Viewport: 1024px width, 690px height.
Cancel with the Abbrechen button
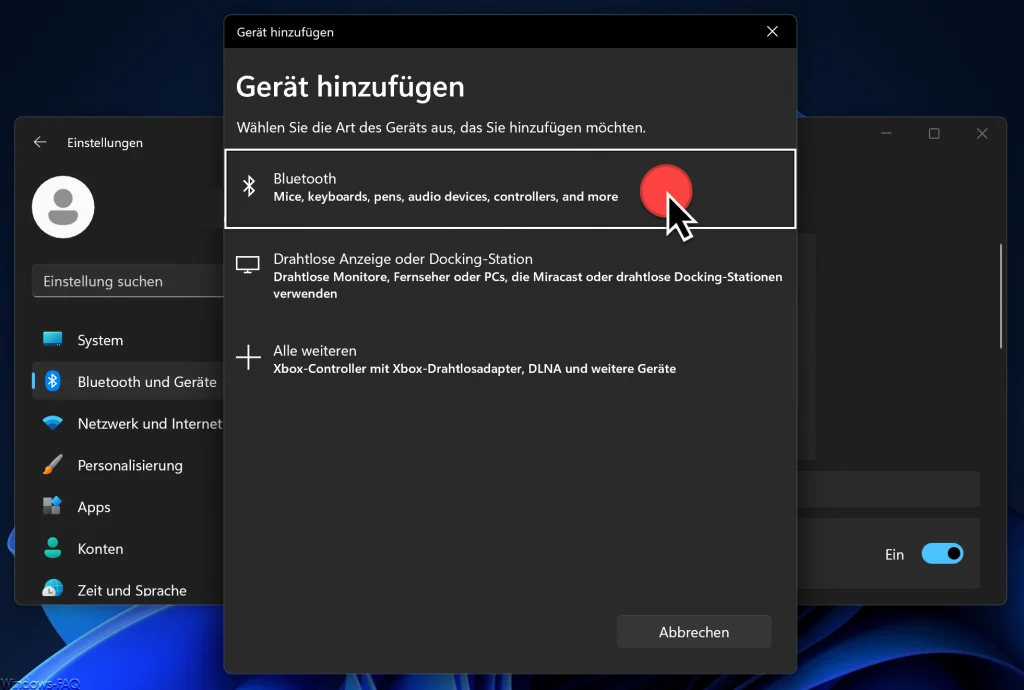click(x=694, y=632)
